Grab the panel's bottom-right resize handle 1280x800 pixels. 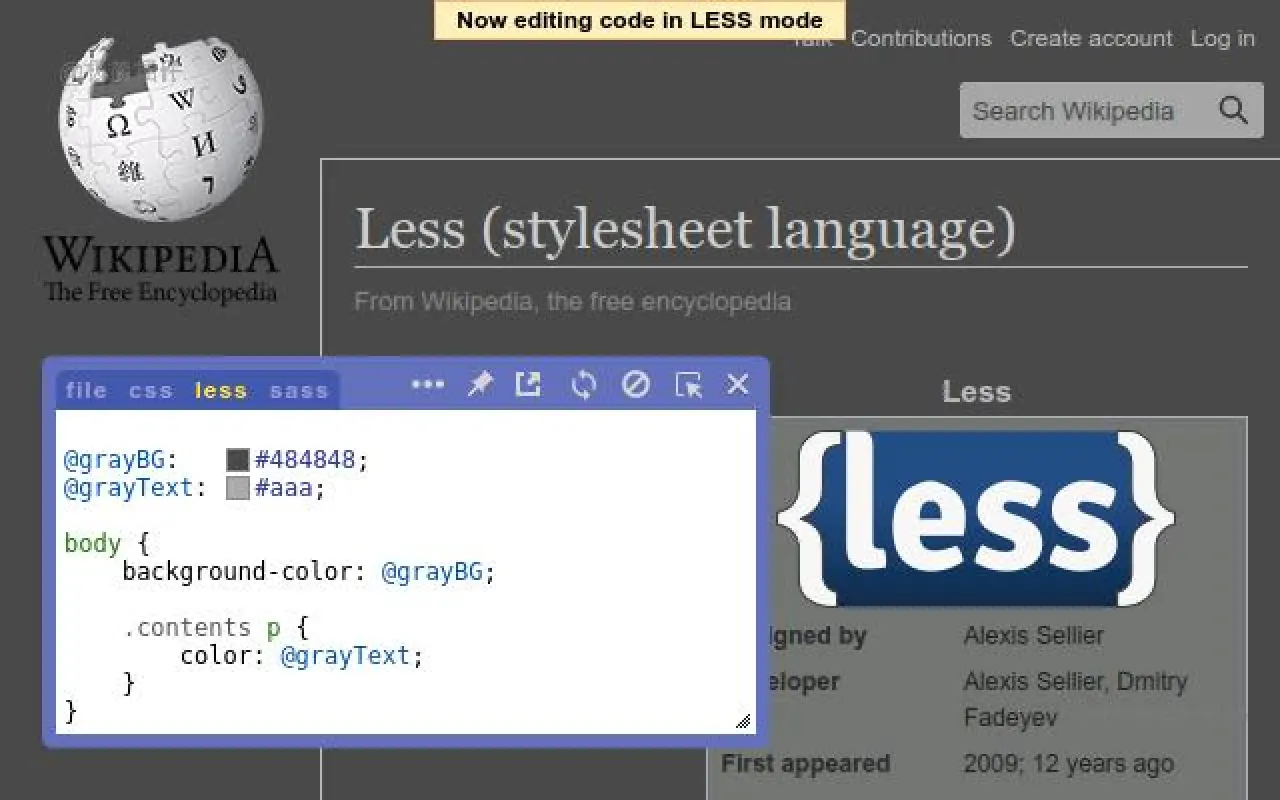pos(744,720)
